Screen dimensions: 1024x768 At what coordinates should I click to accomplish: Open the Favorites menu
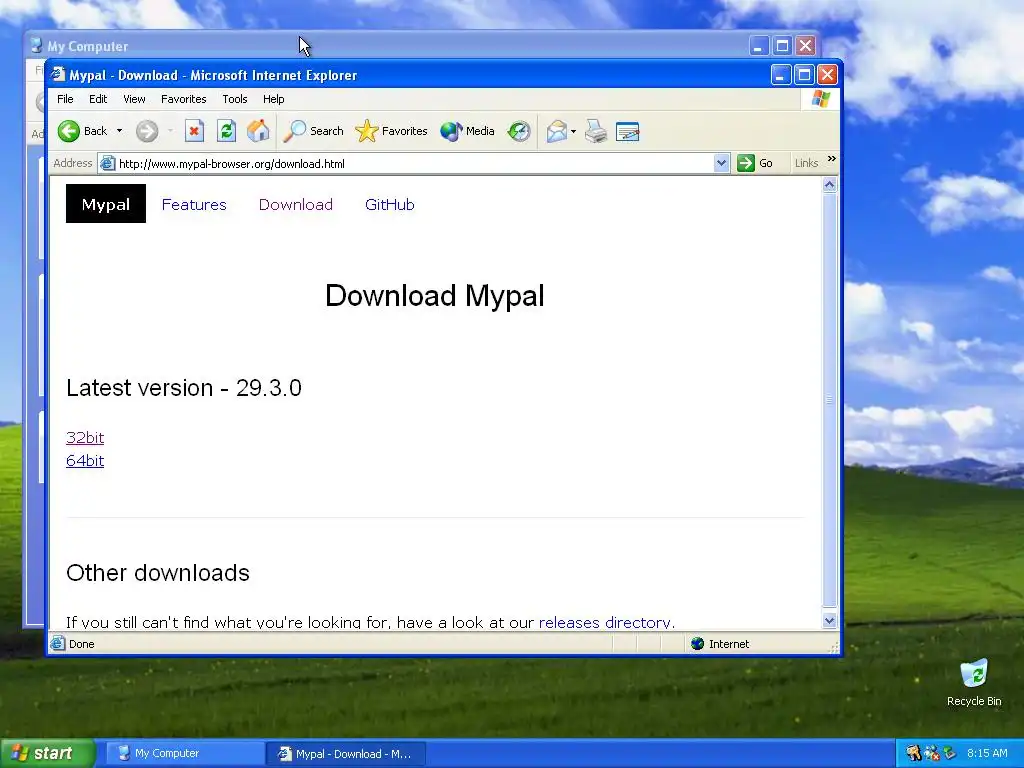pos(184,99)
